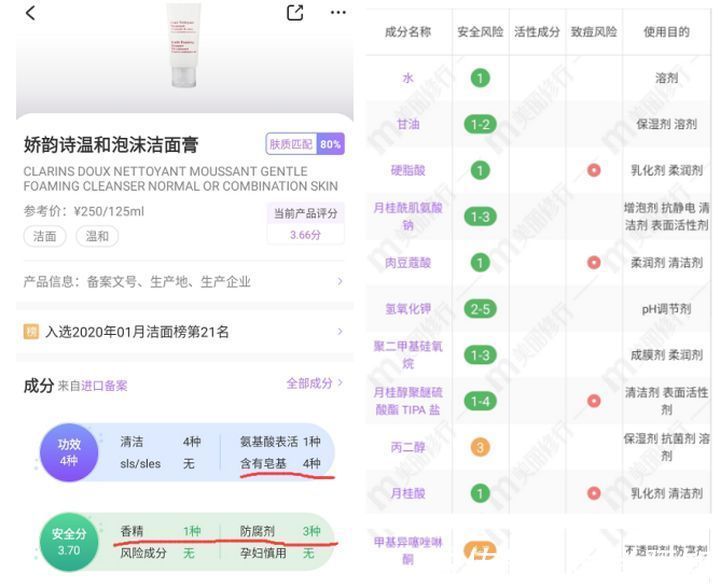Tap safety badge 1 in 月桂酸 row
Image resolution: width=720 pixels, height=587 pixels.
coord(480,494)
